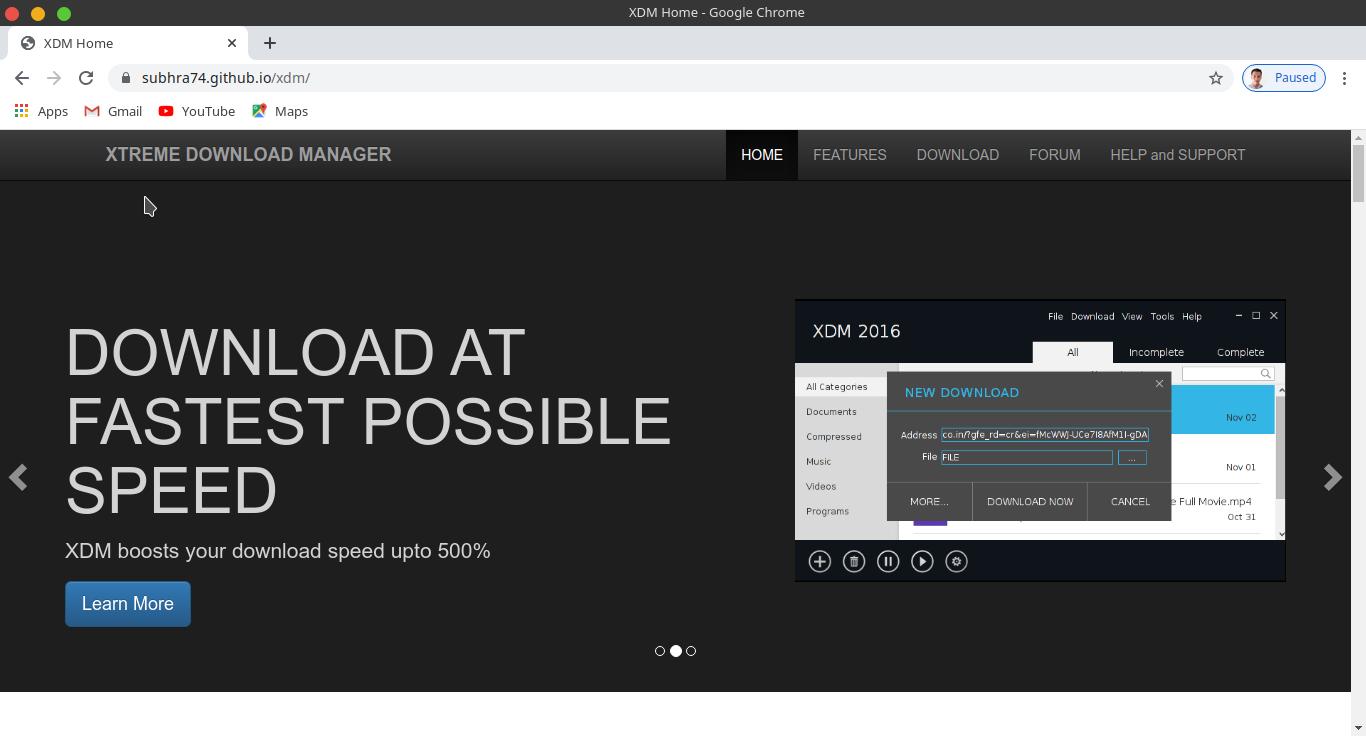Screen dimensions: 1366x736
Task: Click the yellow minimize window button
Action: (x=38, y=13)
